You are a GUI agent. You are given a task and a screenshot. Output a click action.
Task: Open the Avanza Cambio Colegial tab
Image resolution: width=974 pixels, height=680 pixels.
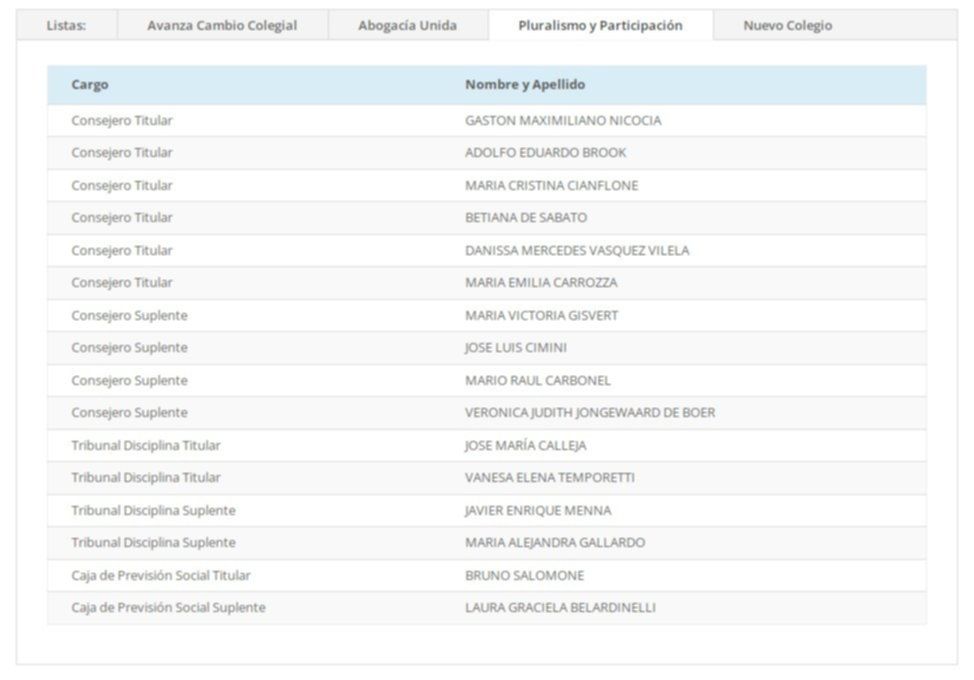point(222,25)
